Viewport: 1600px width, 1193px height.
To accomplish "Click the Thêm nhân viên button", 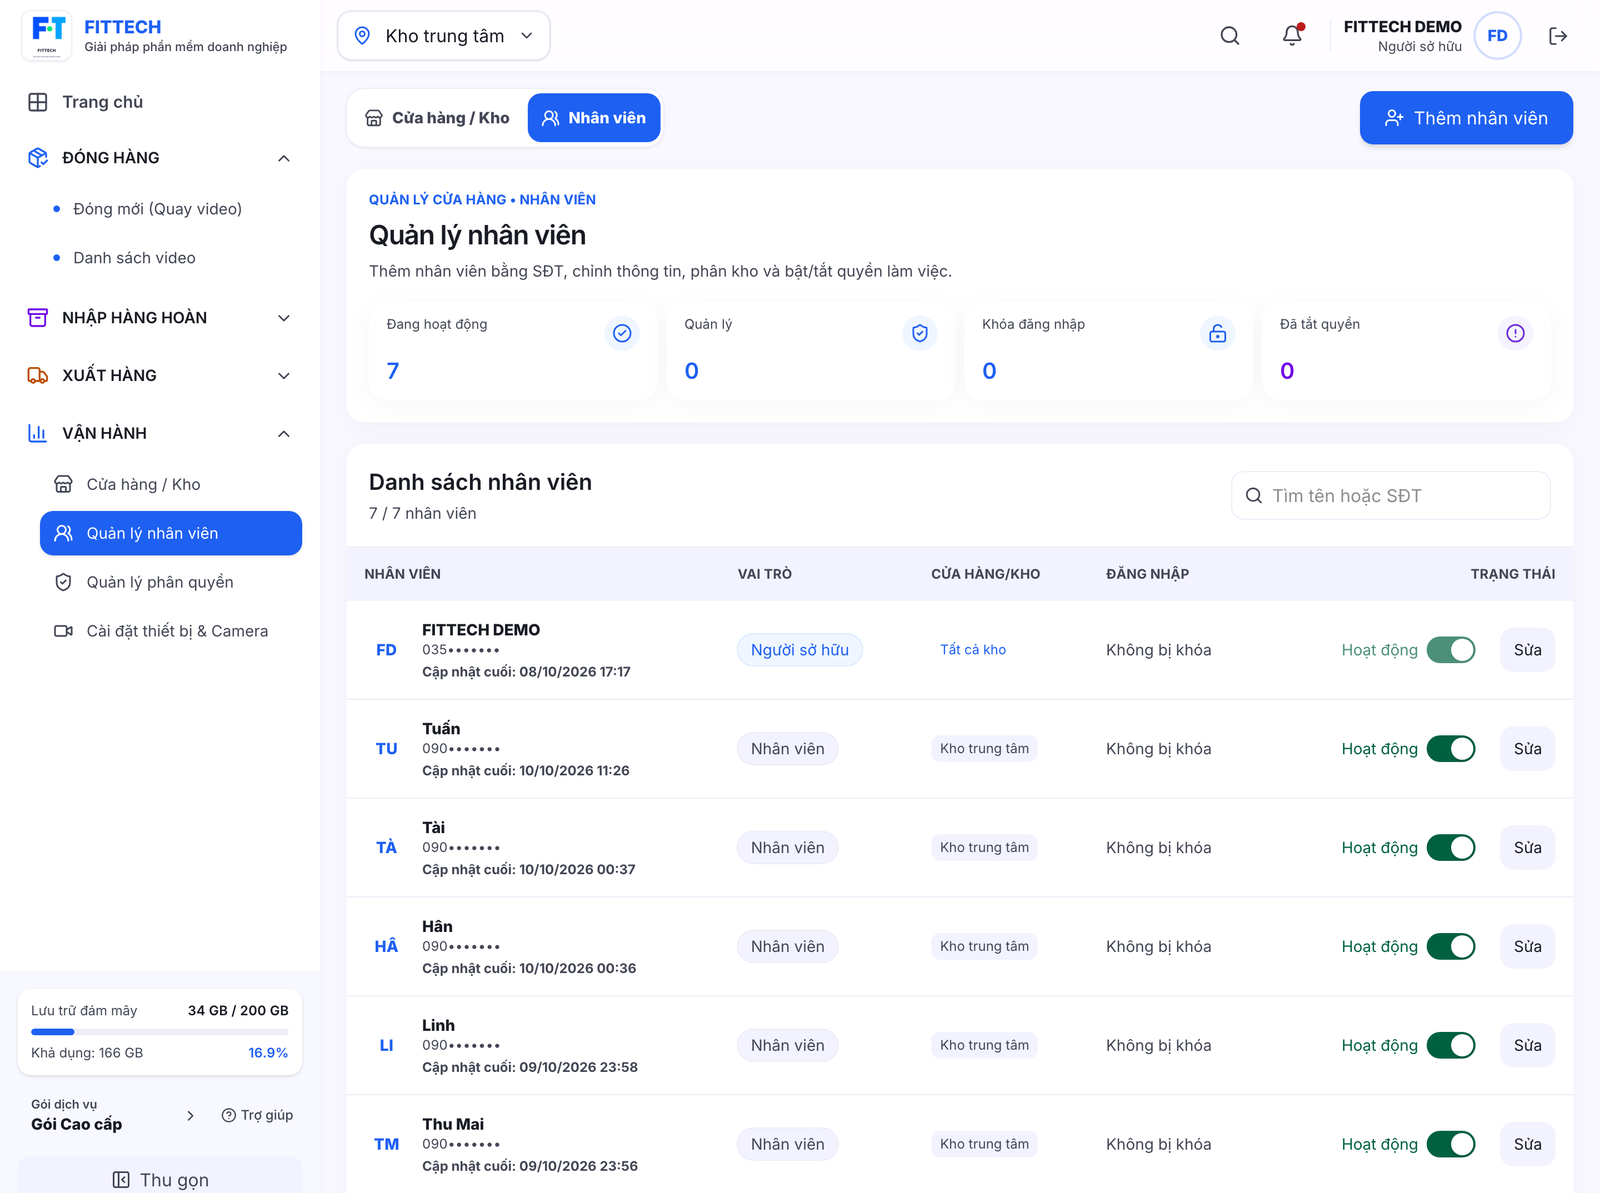I will [x=1466, y=118].
